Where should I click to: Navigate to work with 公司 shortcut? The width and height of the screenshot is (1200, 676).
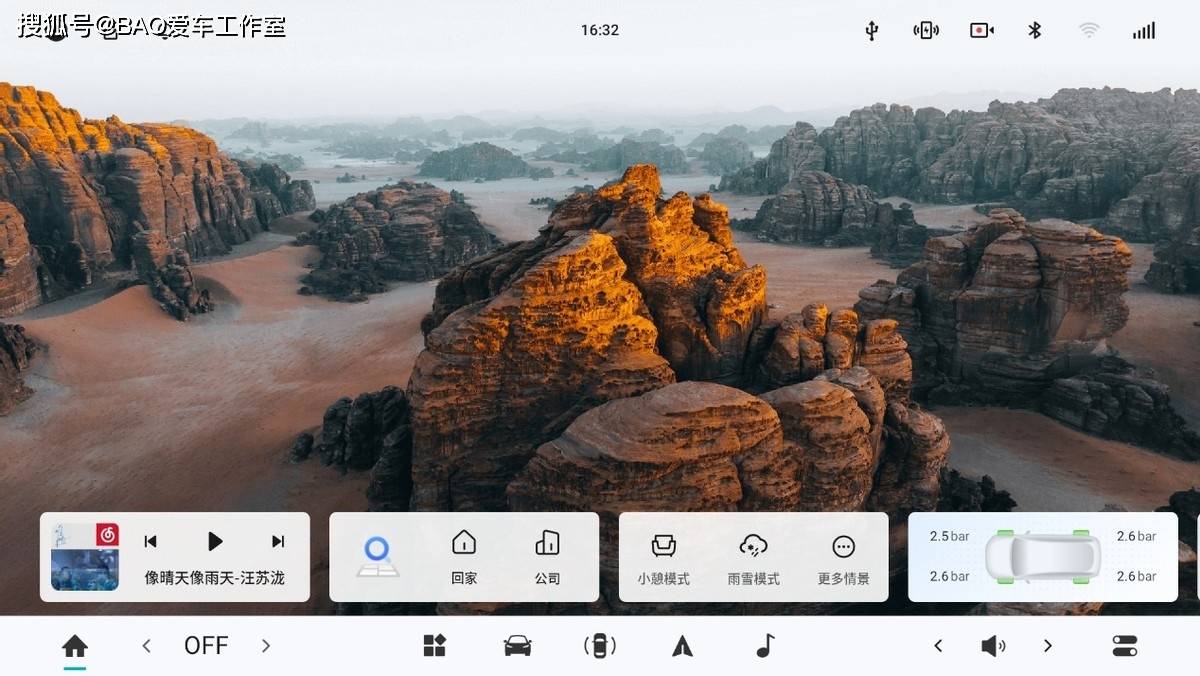547,558
